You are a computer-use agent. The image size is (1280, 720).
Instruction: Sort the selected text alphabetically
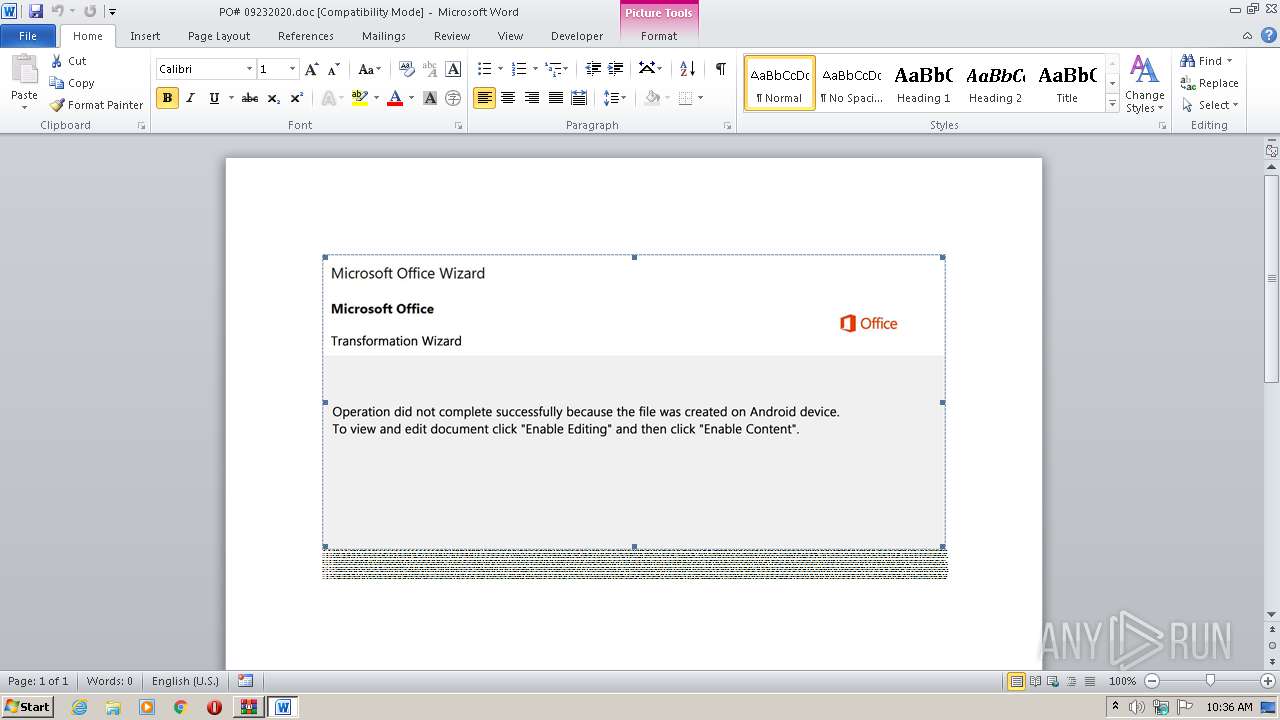(x=687, y=69)
